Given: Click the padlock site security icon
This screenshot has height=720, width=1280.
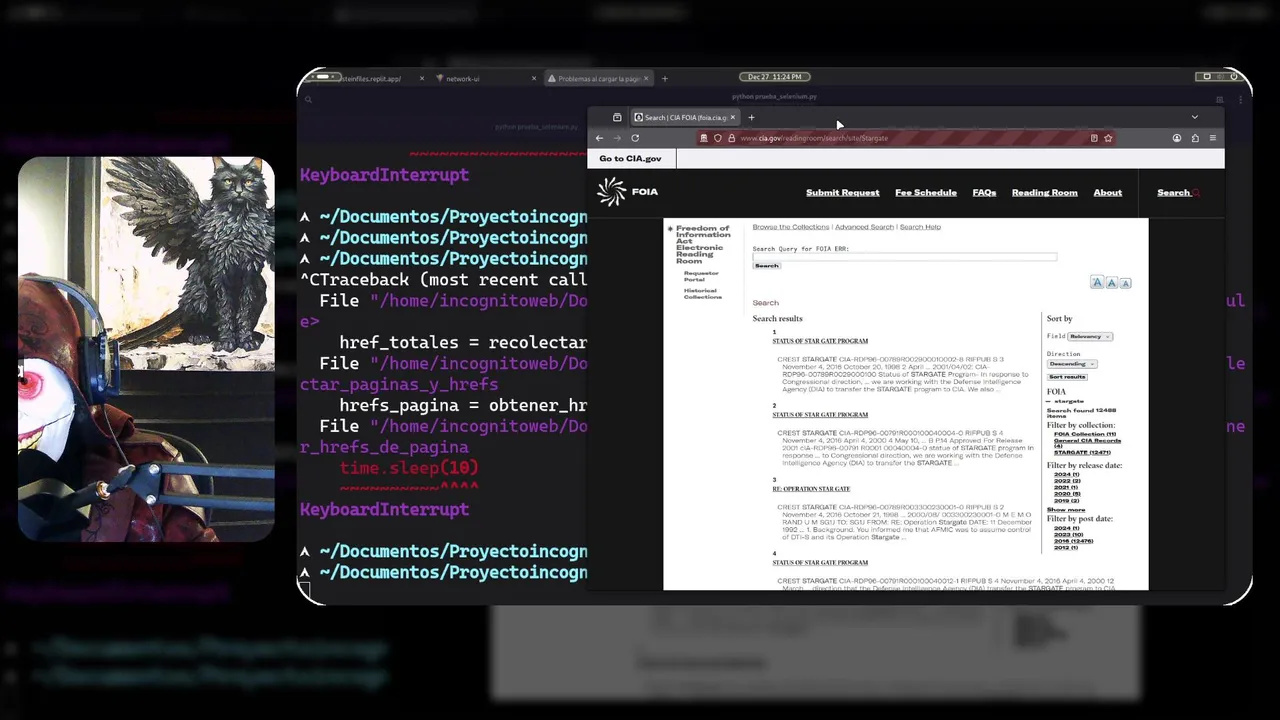Looking at the screenshot, I should pos(731,138).
